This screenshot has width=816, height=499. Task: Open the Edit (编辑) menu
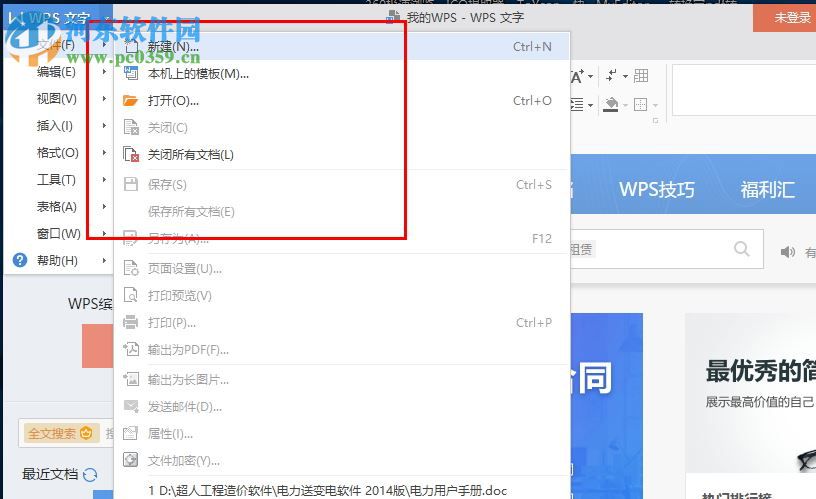click(x=58, y=71)
